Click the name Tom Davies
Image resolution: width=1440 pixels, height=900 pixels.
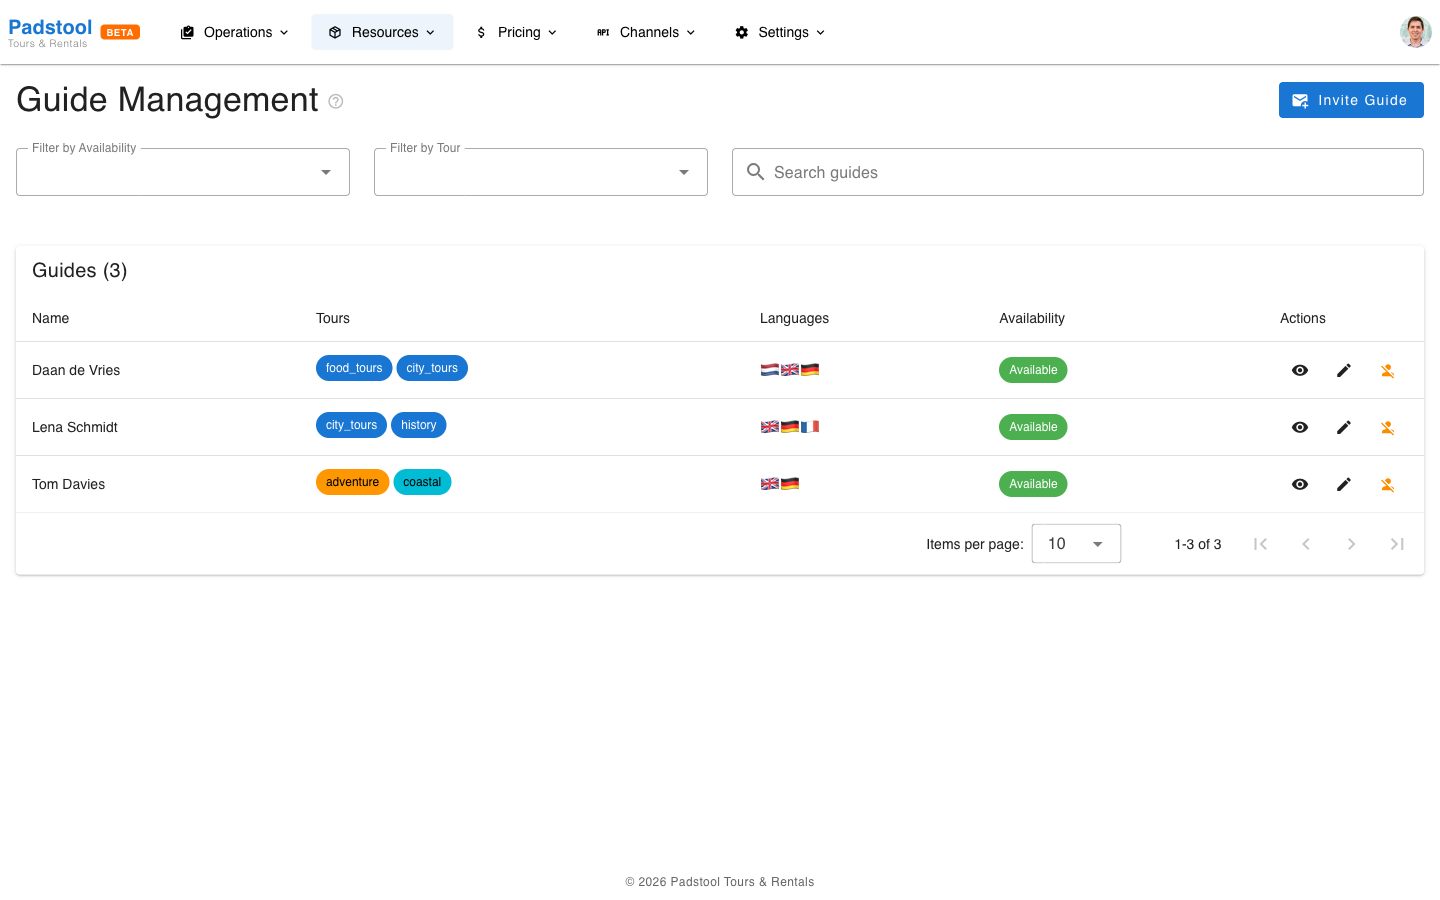pyautogui.click(x=68, y=484)
